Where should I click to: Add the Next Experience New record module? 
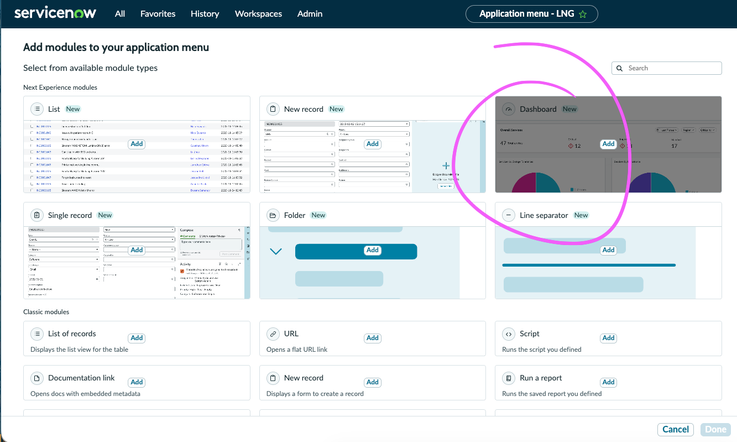(373, 144)
